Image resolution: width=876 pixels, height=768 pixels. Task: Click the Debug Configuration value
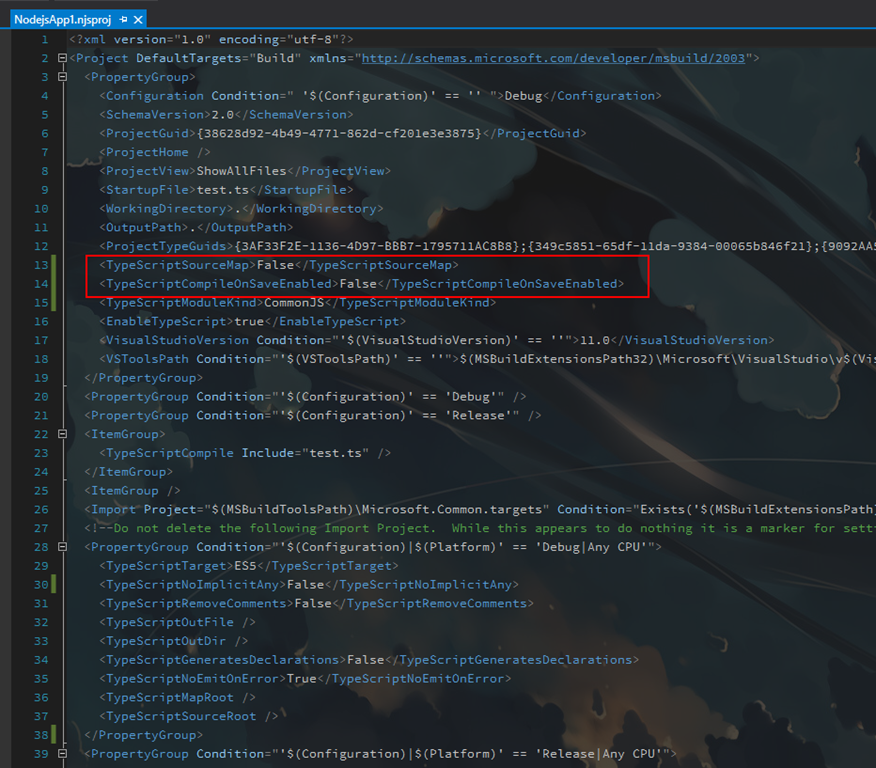[523, 96]
